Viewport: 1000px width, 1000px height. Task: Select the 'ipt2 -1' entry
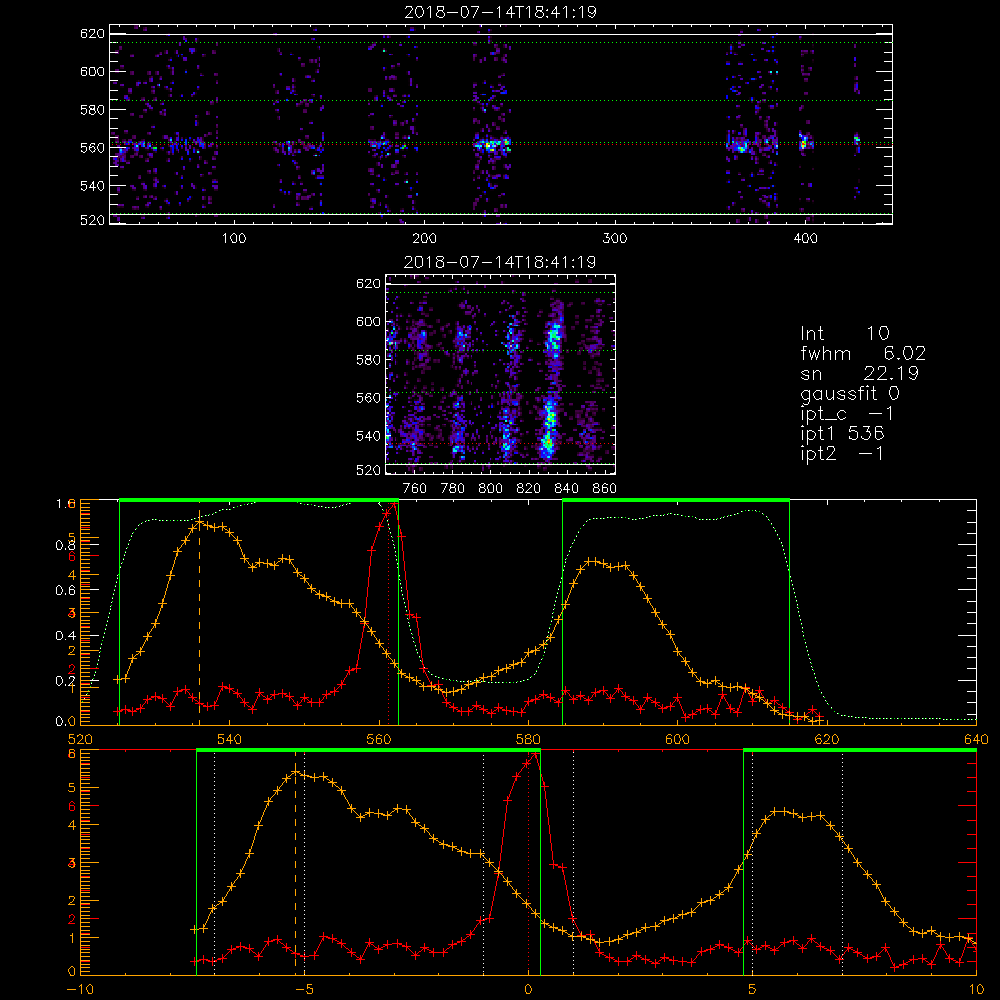coord(842,453)
